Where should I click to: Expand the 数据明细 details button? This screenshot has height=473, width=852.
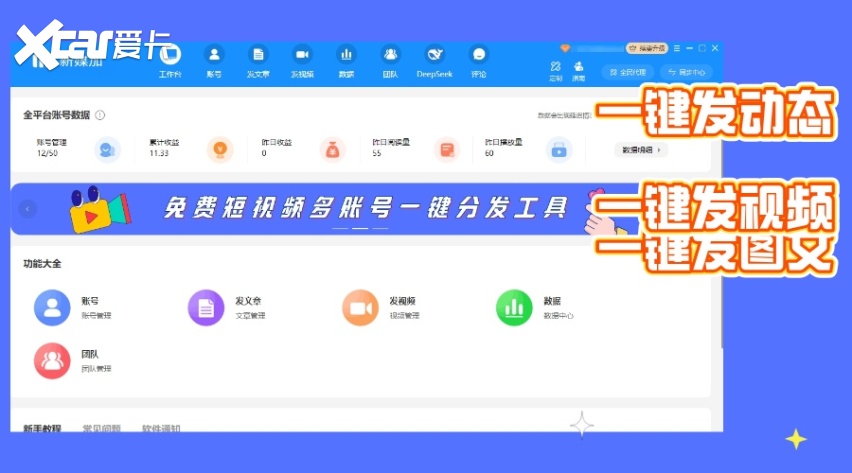(641, 150)
